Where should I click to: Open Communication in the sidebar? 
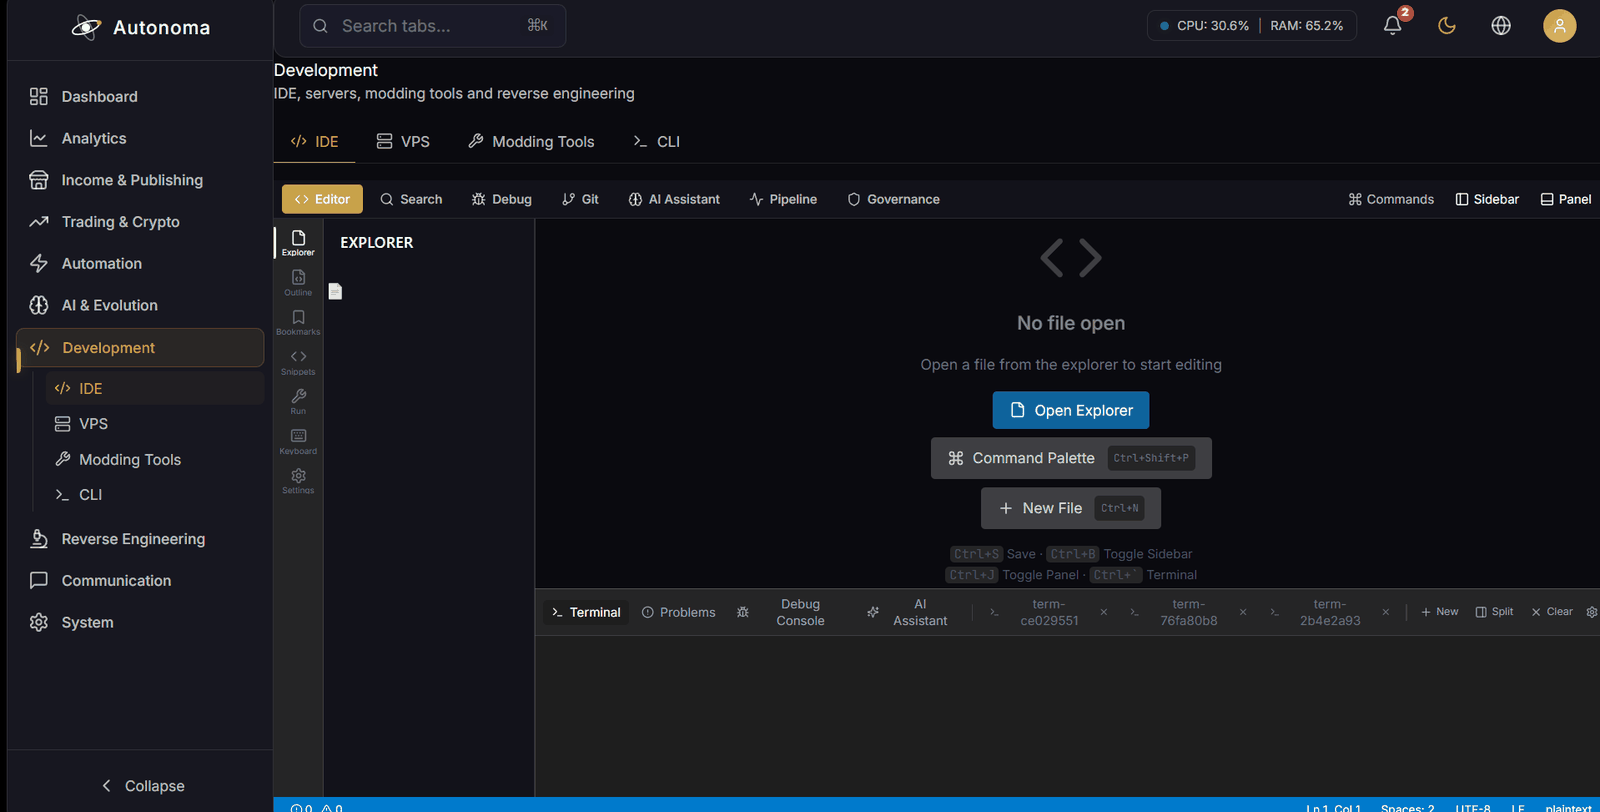140,580
